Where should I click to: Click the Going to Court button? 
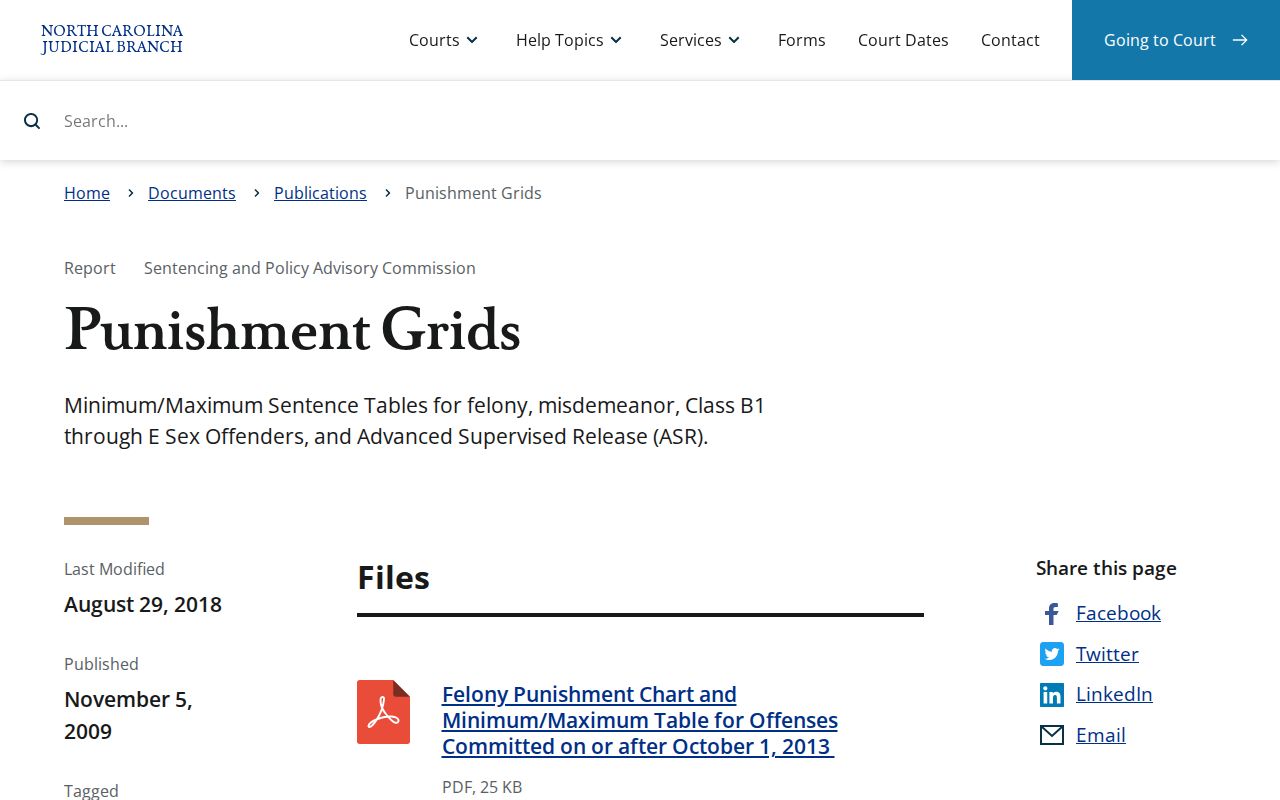pyautogui.click(x=1176, y=40)
